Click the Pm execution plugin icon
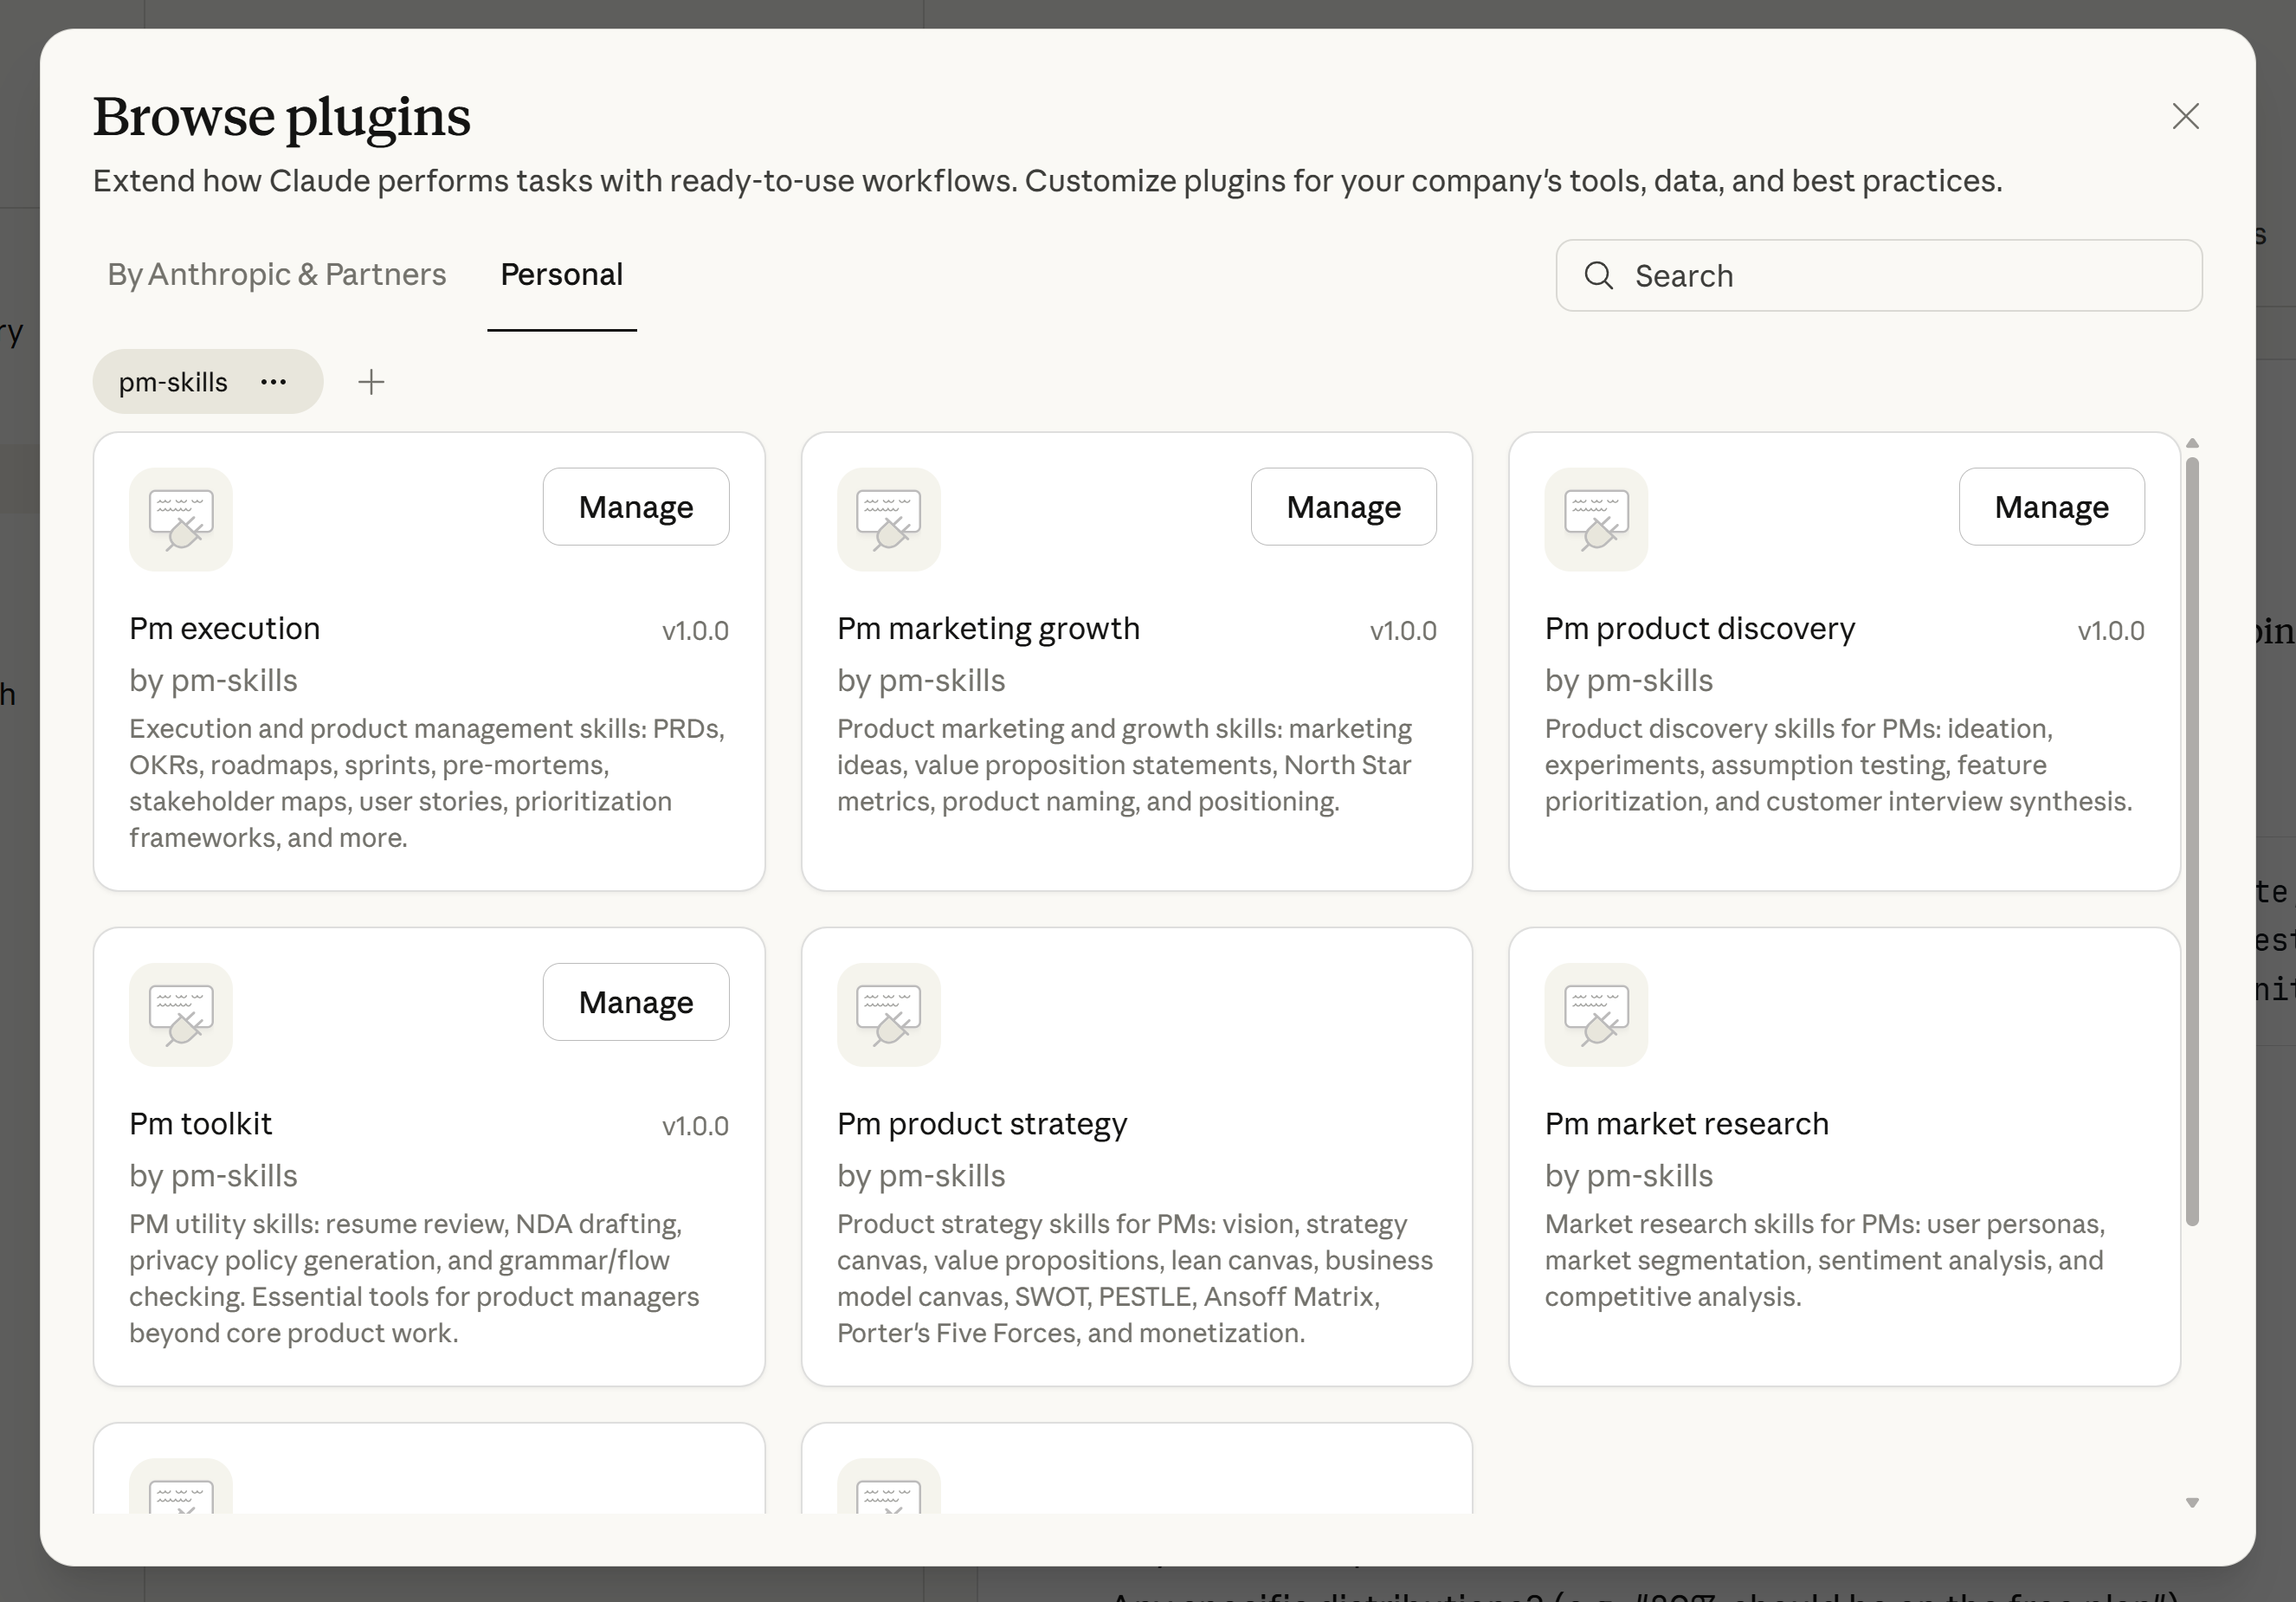The width and height of the screenshot is (2296, 1602). click(181, 519)
